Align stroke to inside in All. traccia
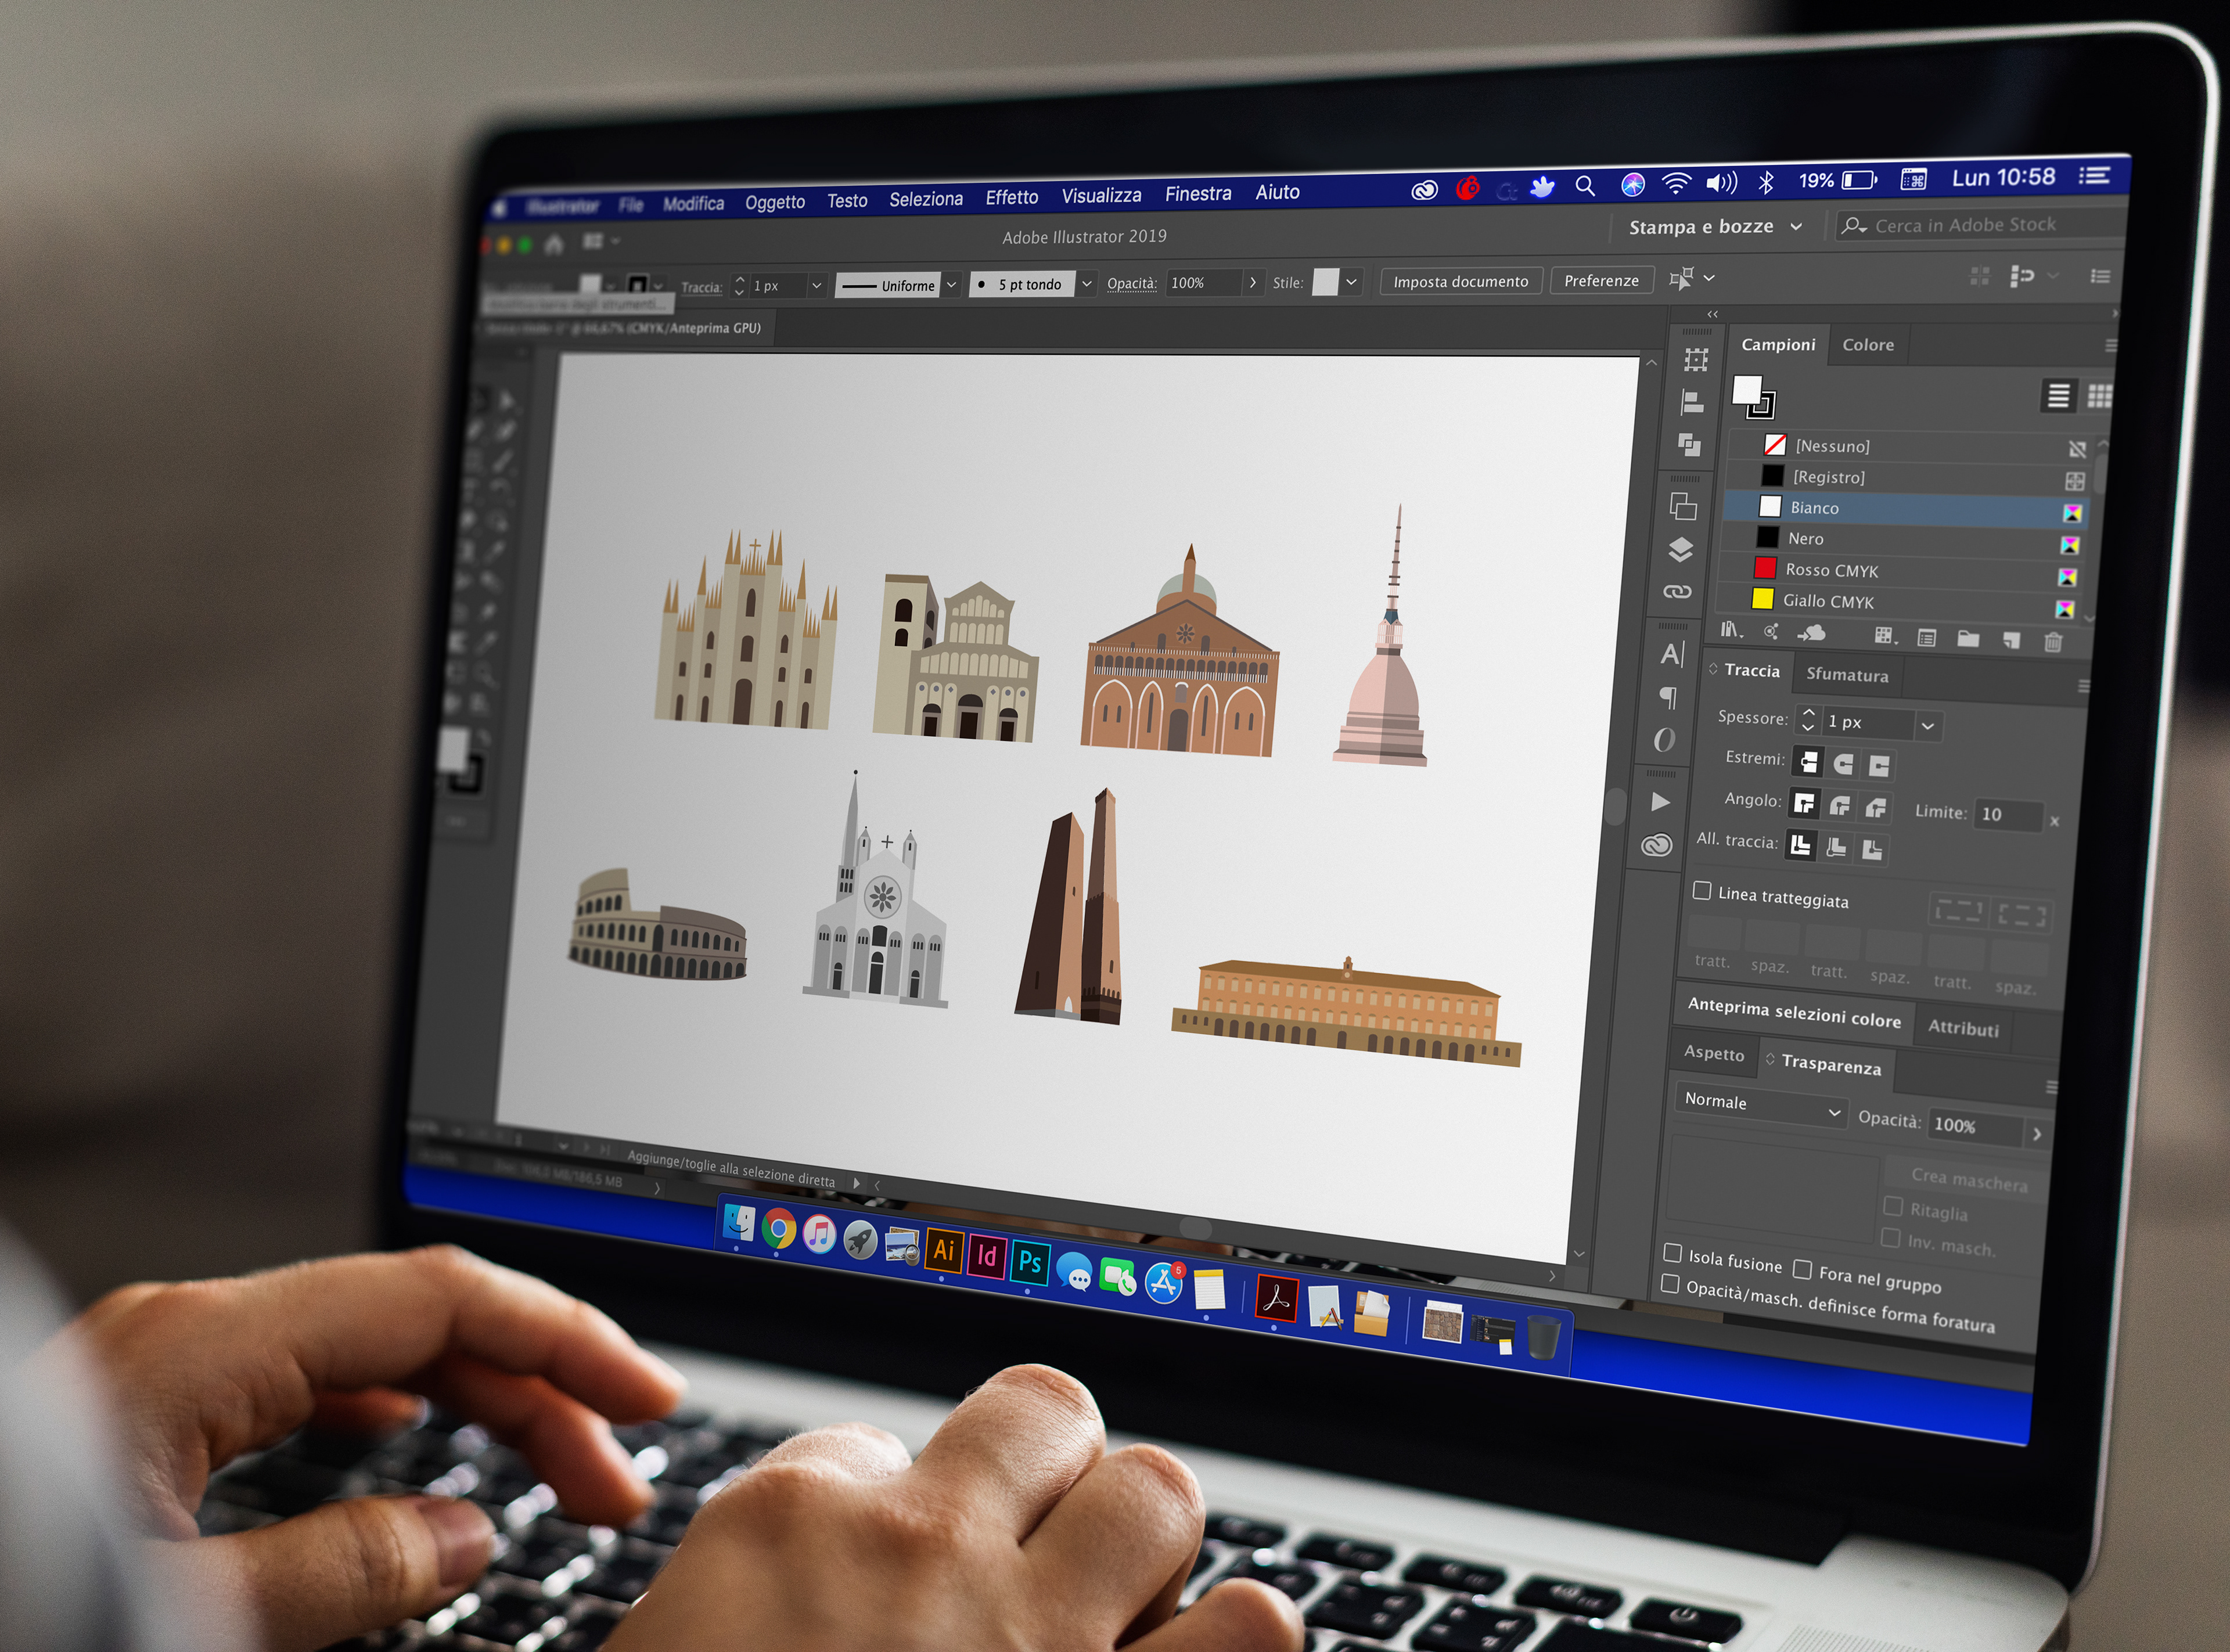2230x1652 pixels. [x=1836, y=847]
